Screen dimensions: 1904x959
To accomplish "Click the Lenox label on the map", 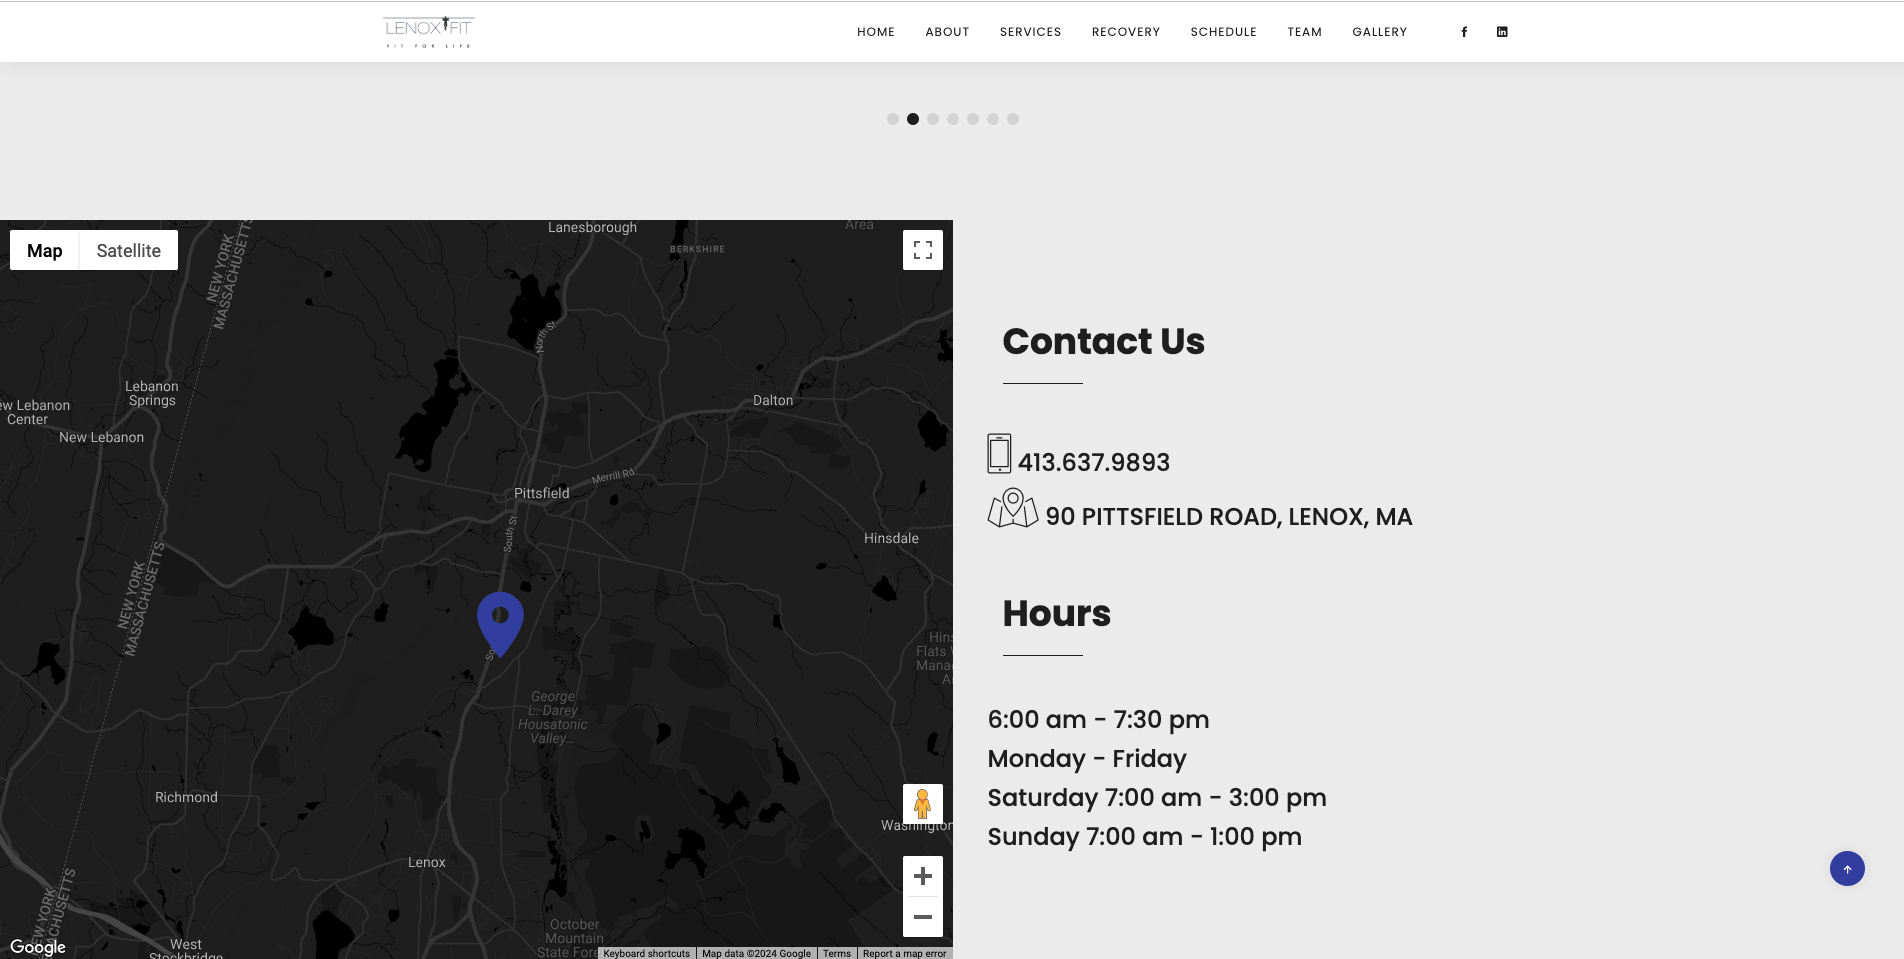I will click(x=427, y=862).
